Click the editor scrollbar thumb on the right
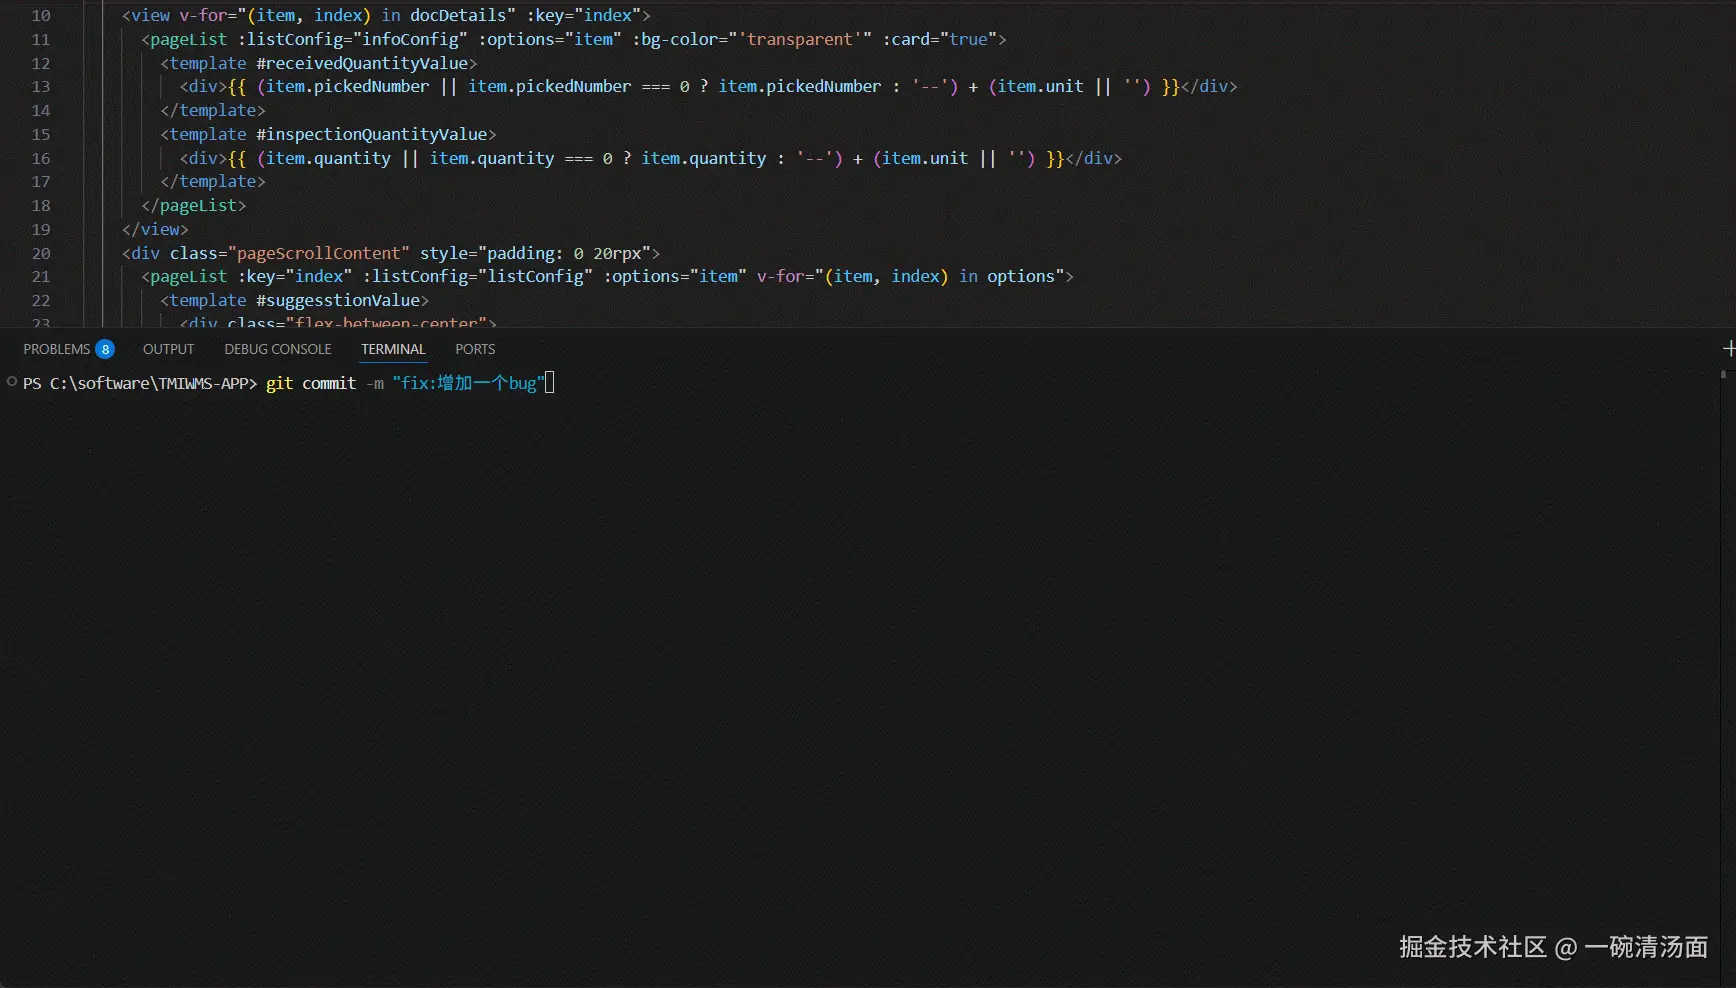Screen dimensions: 1736x988 (x=1722, y=375)
